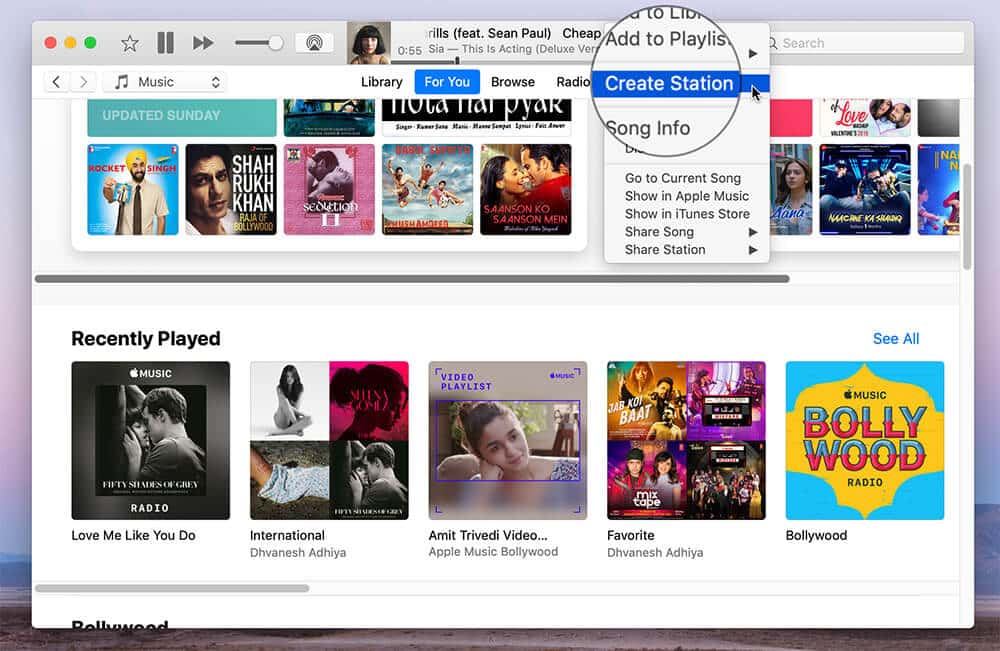Click the Sia album artwork in player
This screenshot has height=651, width=1000.
pyautogui.click(x=369, y=43)
